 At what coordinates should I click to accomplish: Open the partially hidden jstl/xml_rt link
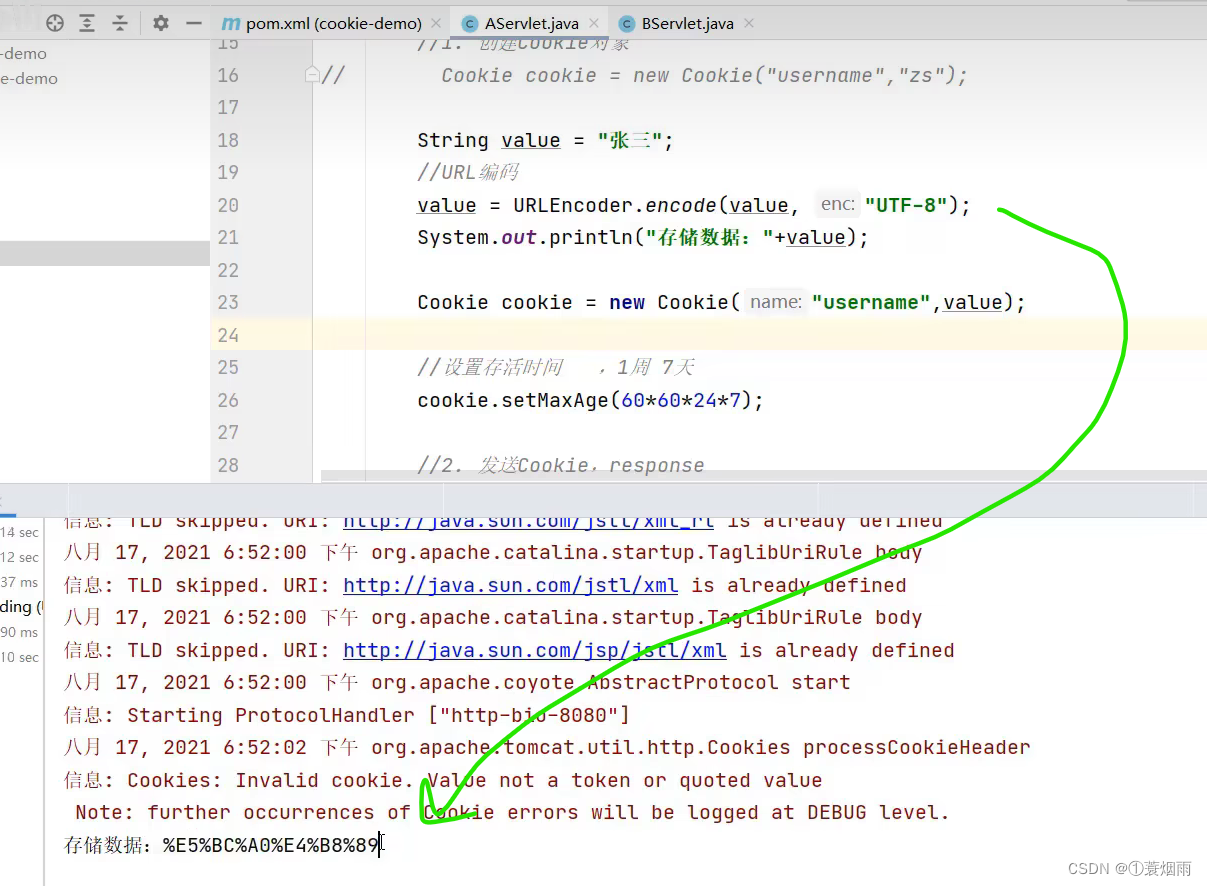[x=528, y=520]
